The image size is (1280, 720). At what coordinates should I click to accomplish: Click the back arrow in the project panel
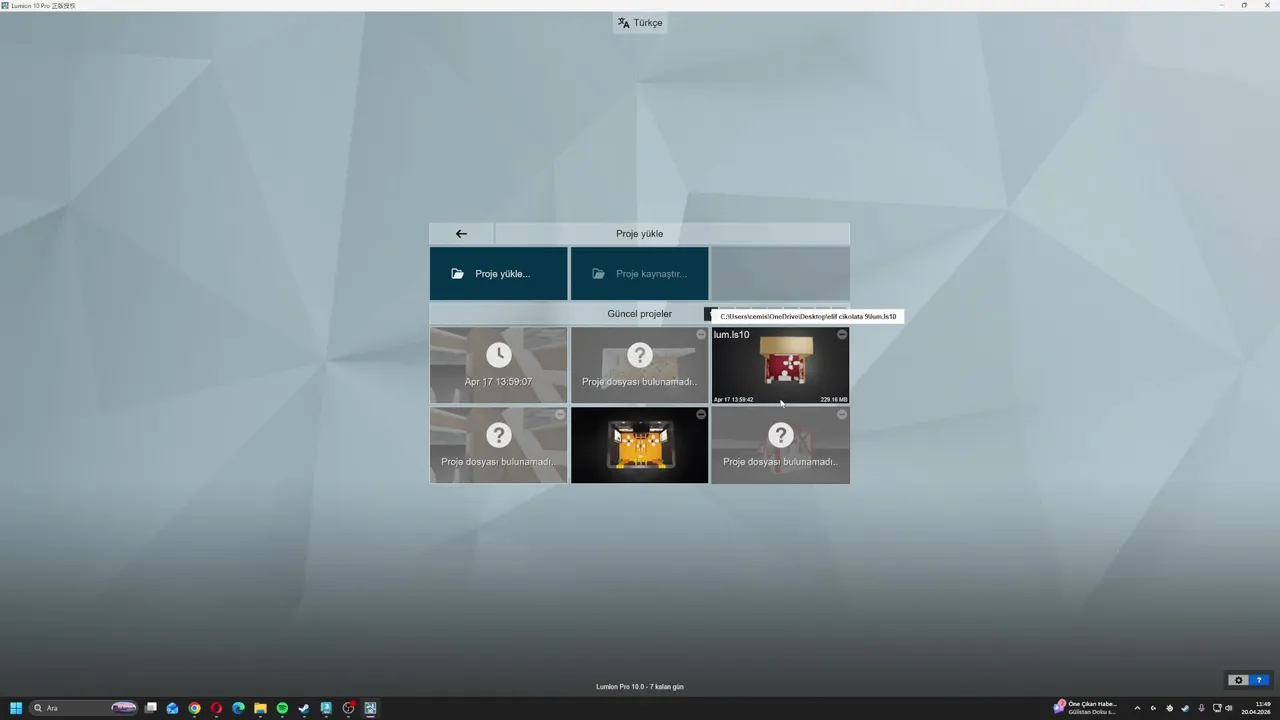[x=461, y=233]
